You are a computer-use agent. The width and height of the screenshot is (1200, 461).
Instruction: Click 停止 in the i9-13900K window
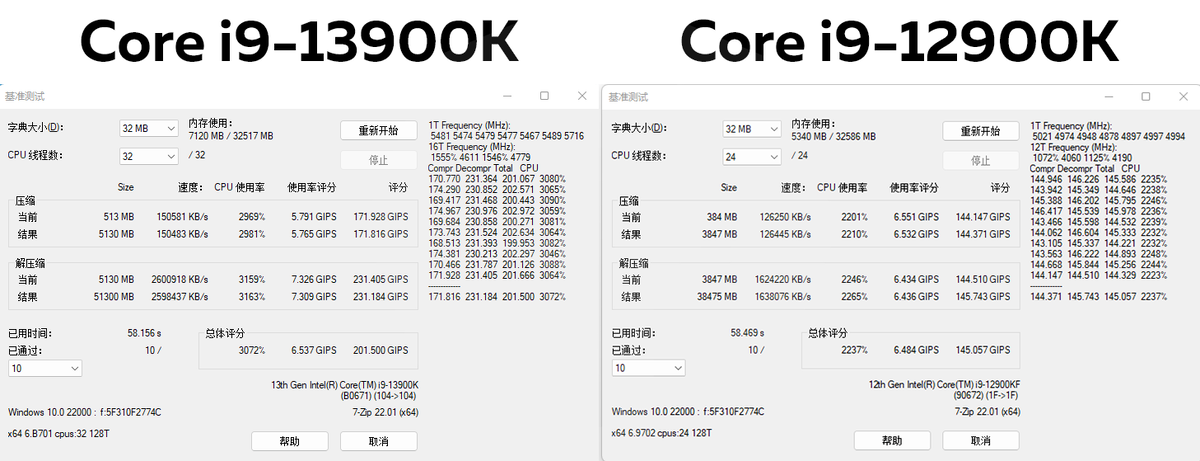(378, 159)
